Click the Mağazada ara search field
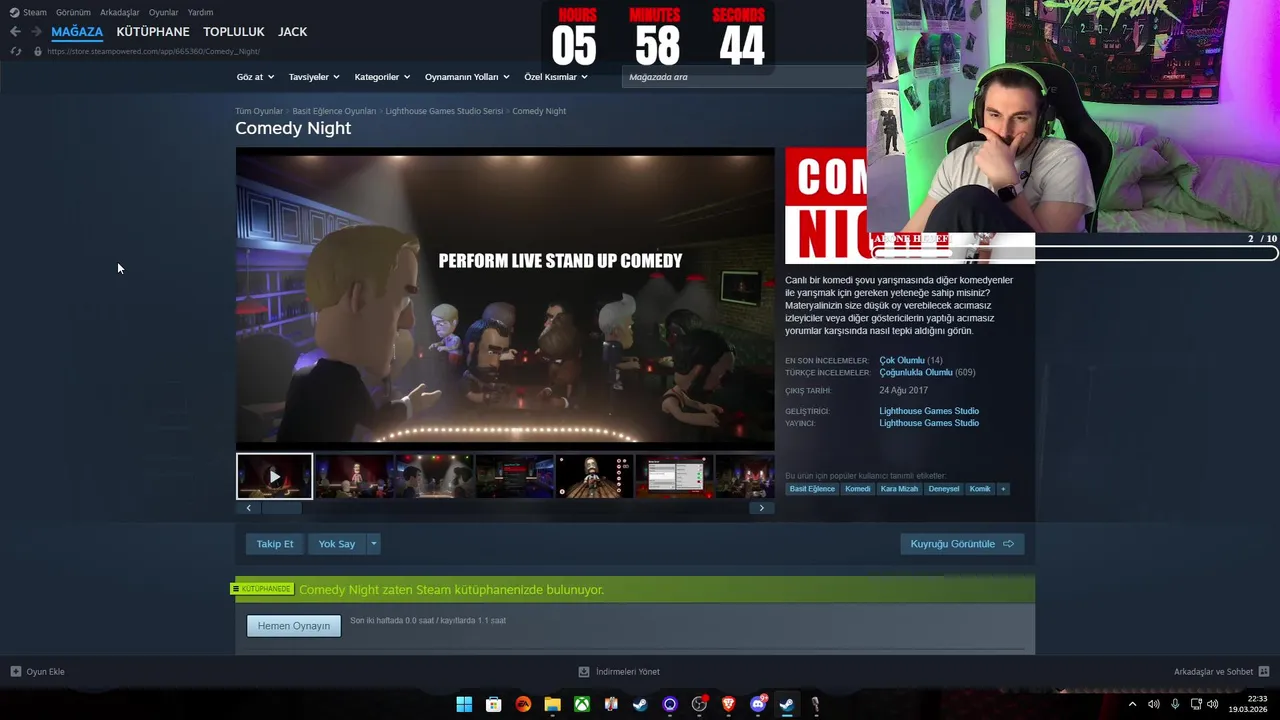1280x720 pixels. (745, 77)
